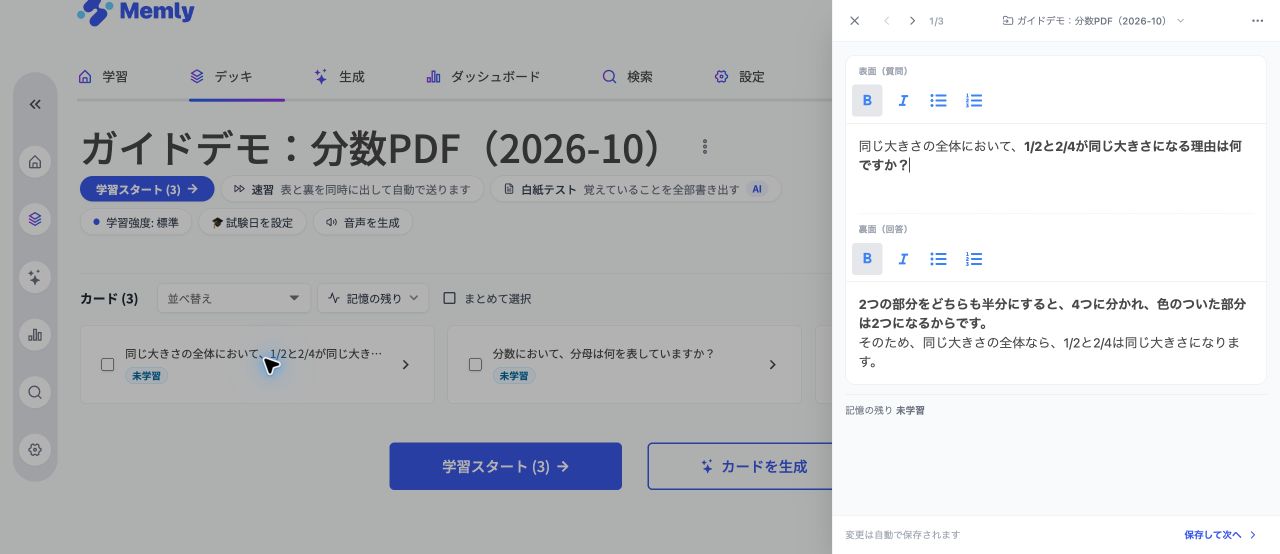The width and height of the screenshot is (1280, 554).
Task: Open home icon in left sidebar
Action: 35,162
